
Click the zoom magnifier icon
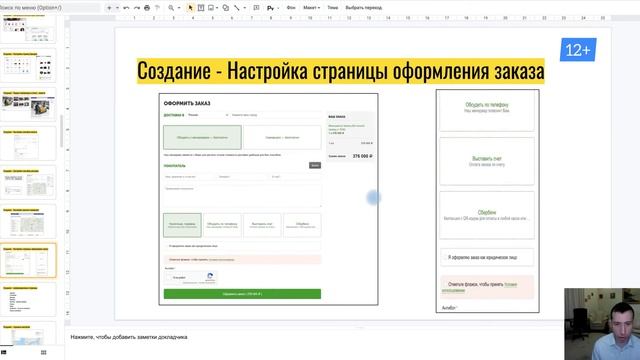(171, 8)
